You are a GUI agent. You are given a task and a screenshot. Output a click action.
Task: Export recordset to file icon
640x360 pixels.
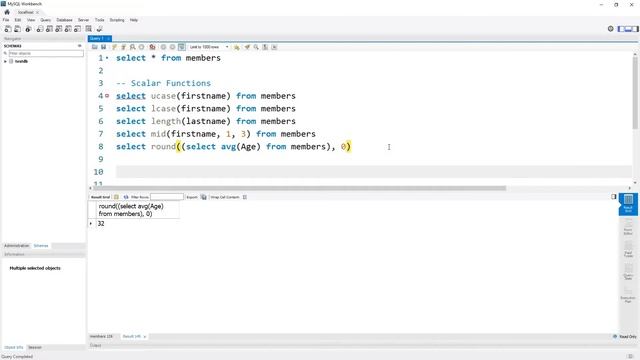tap(203, 197)
